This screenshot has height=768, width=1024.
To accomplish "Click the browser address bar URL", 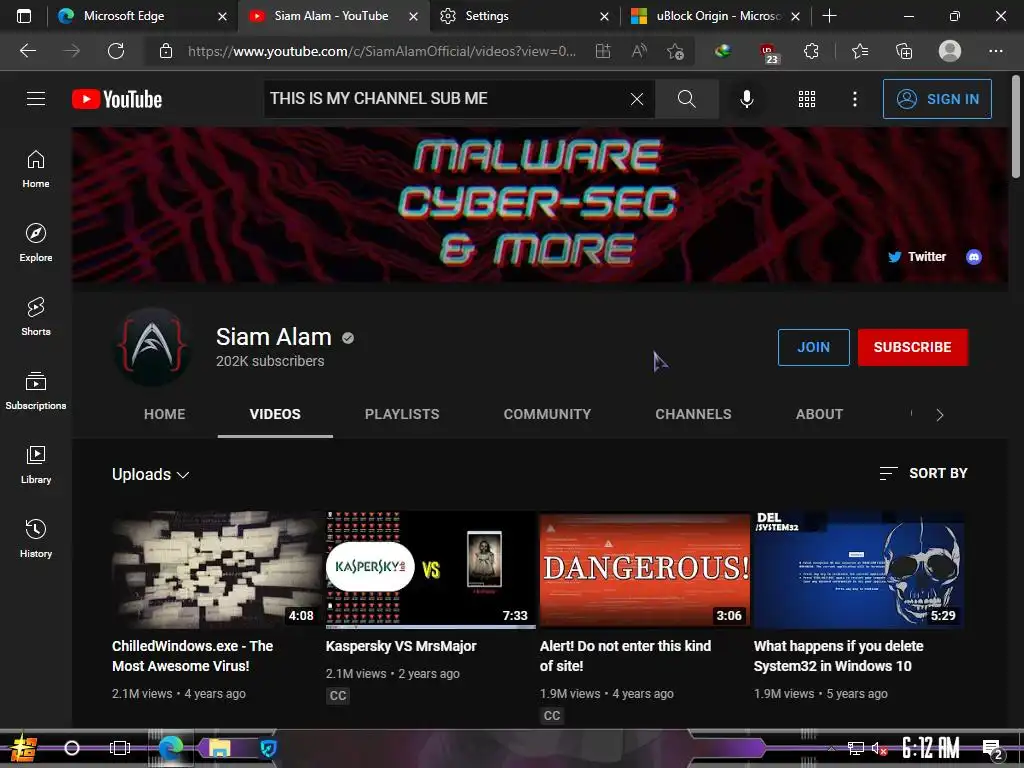I will tap(382, 51).
